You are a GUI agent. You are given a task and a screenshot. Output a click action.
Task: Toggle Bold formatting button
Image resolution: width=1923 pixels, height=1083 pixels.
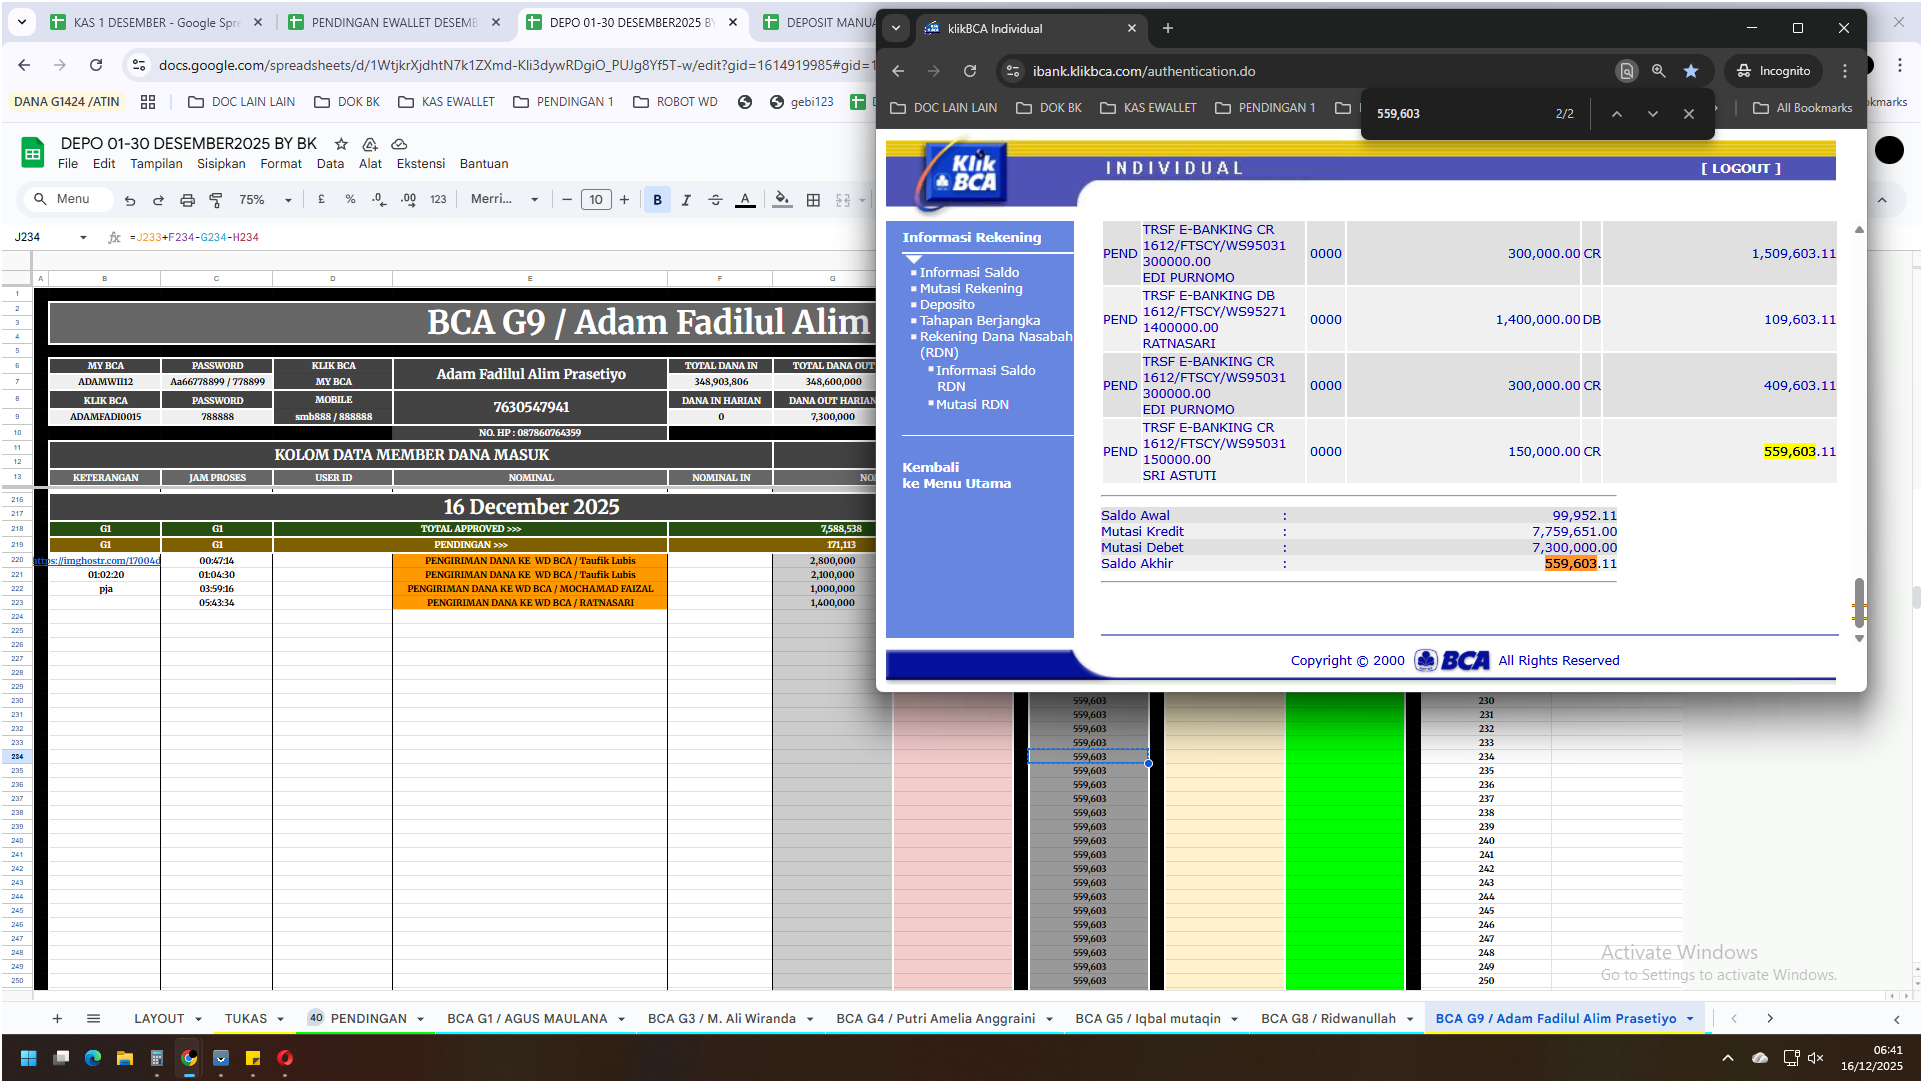[657, 200]
